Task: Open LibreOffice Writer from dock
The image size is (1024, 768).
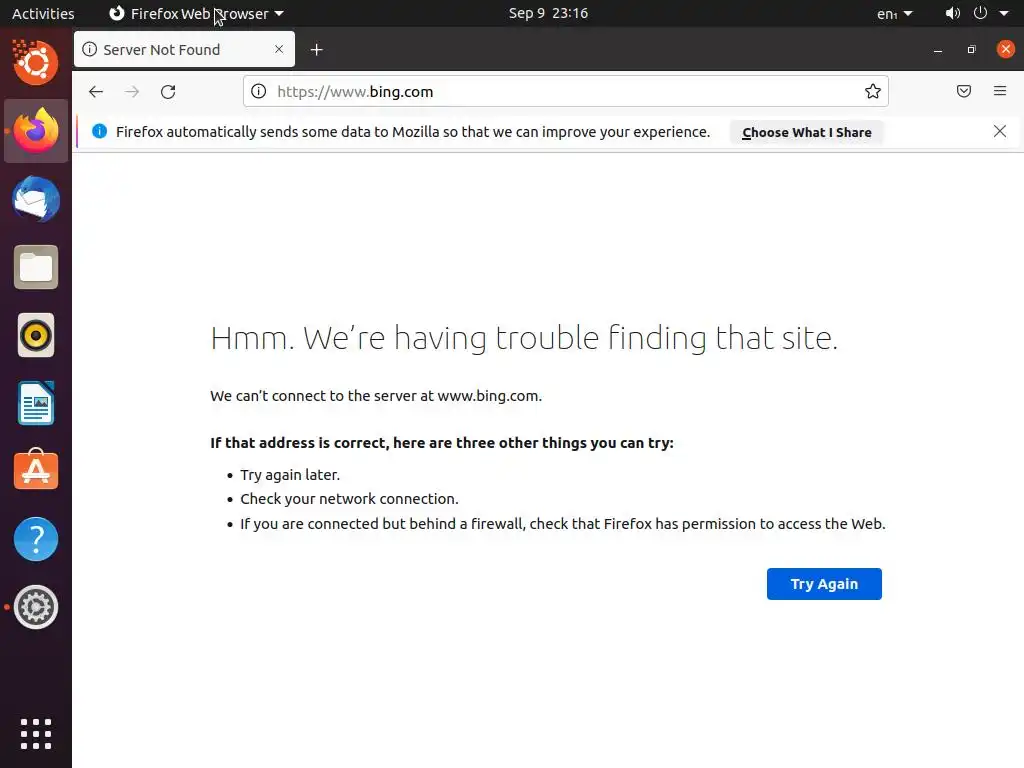Action: click(x=36, y=404)
